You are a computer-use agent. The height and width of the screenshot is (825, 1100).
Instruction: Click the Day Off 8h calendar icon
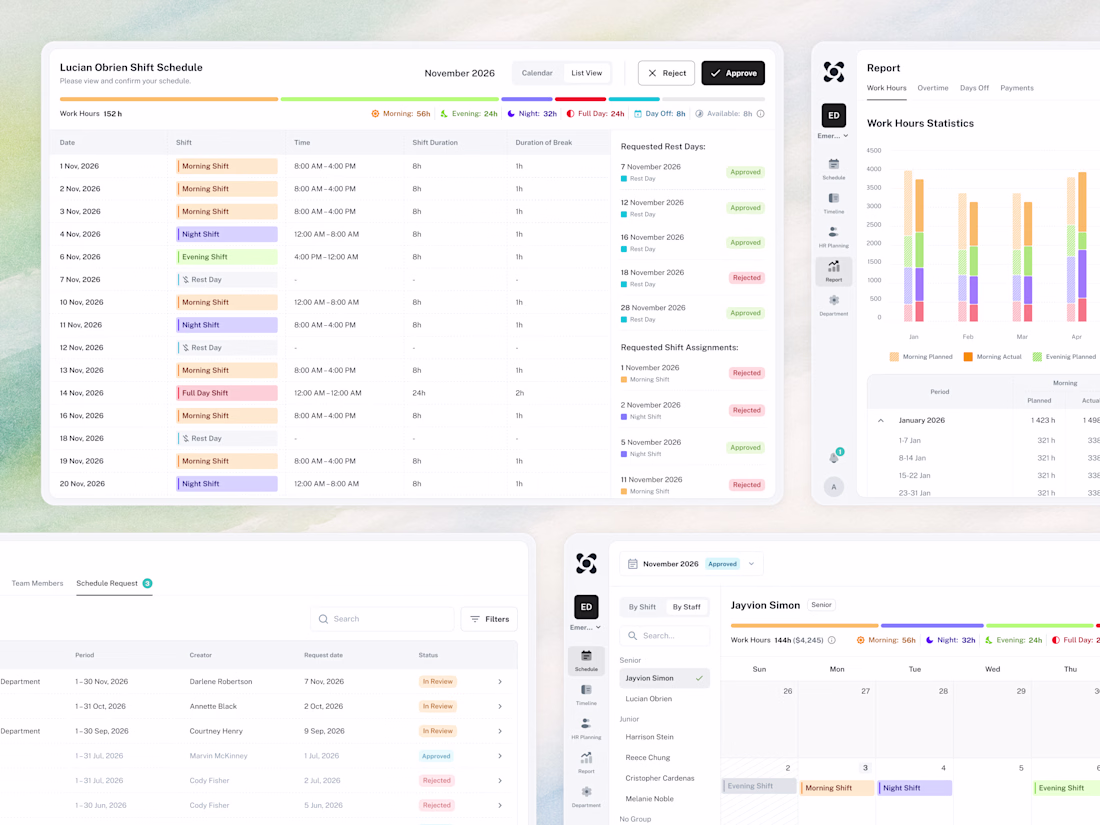point(638,114)
